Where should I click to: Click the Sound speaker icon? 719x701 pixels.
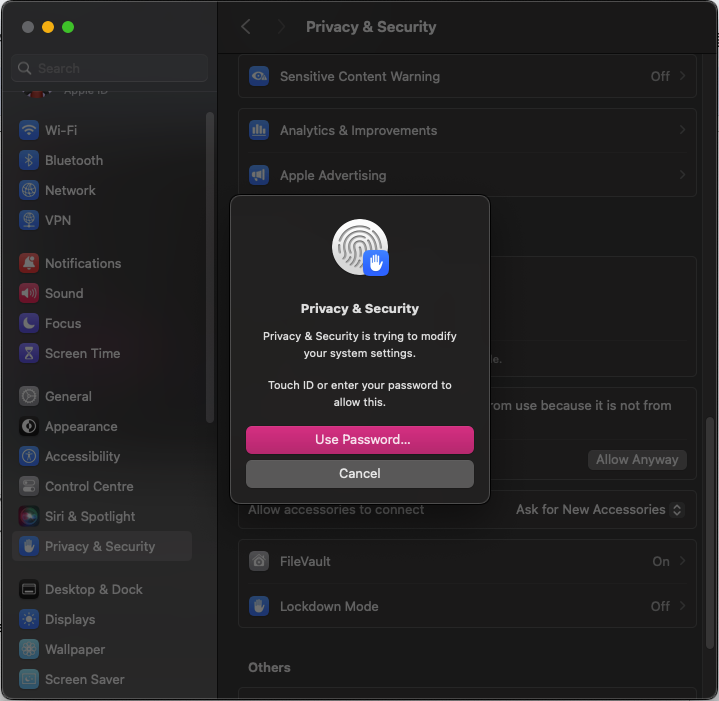tap(29, 293)
